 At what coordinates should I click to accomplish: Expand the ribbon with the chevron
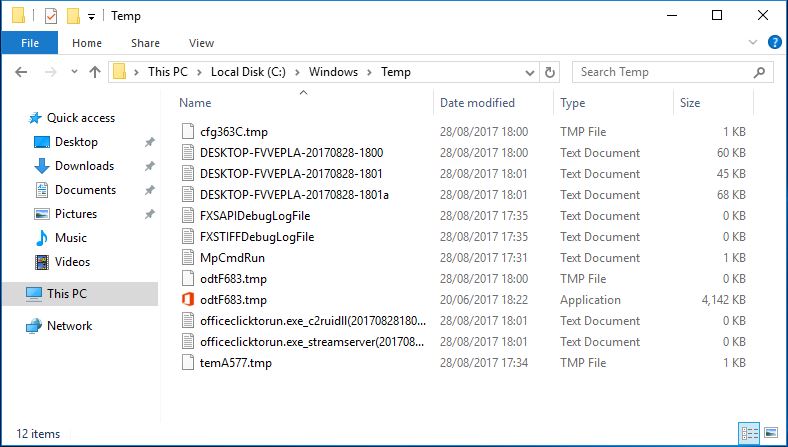tap(755, 43)
